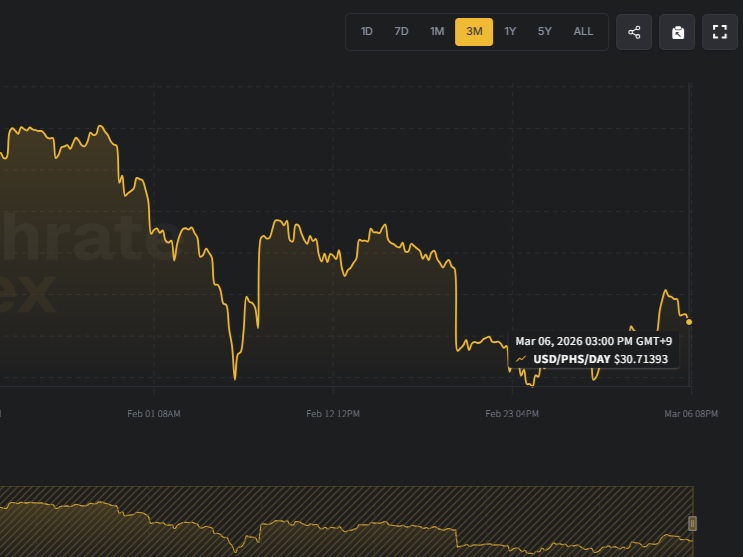Image resolution: width=743 pixels, height=557 pixels.
Task: Click the USD/PHS/DAY tooltip series label
Action: coord(570,358)
